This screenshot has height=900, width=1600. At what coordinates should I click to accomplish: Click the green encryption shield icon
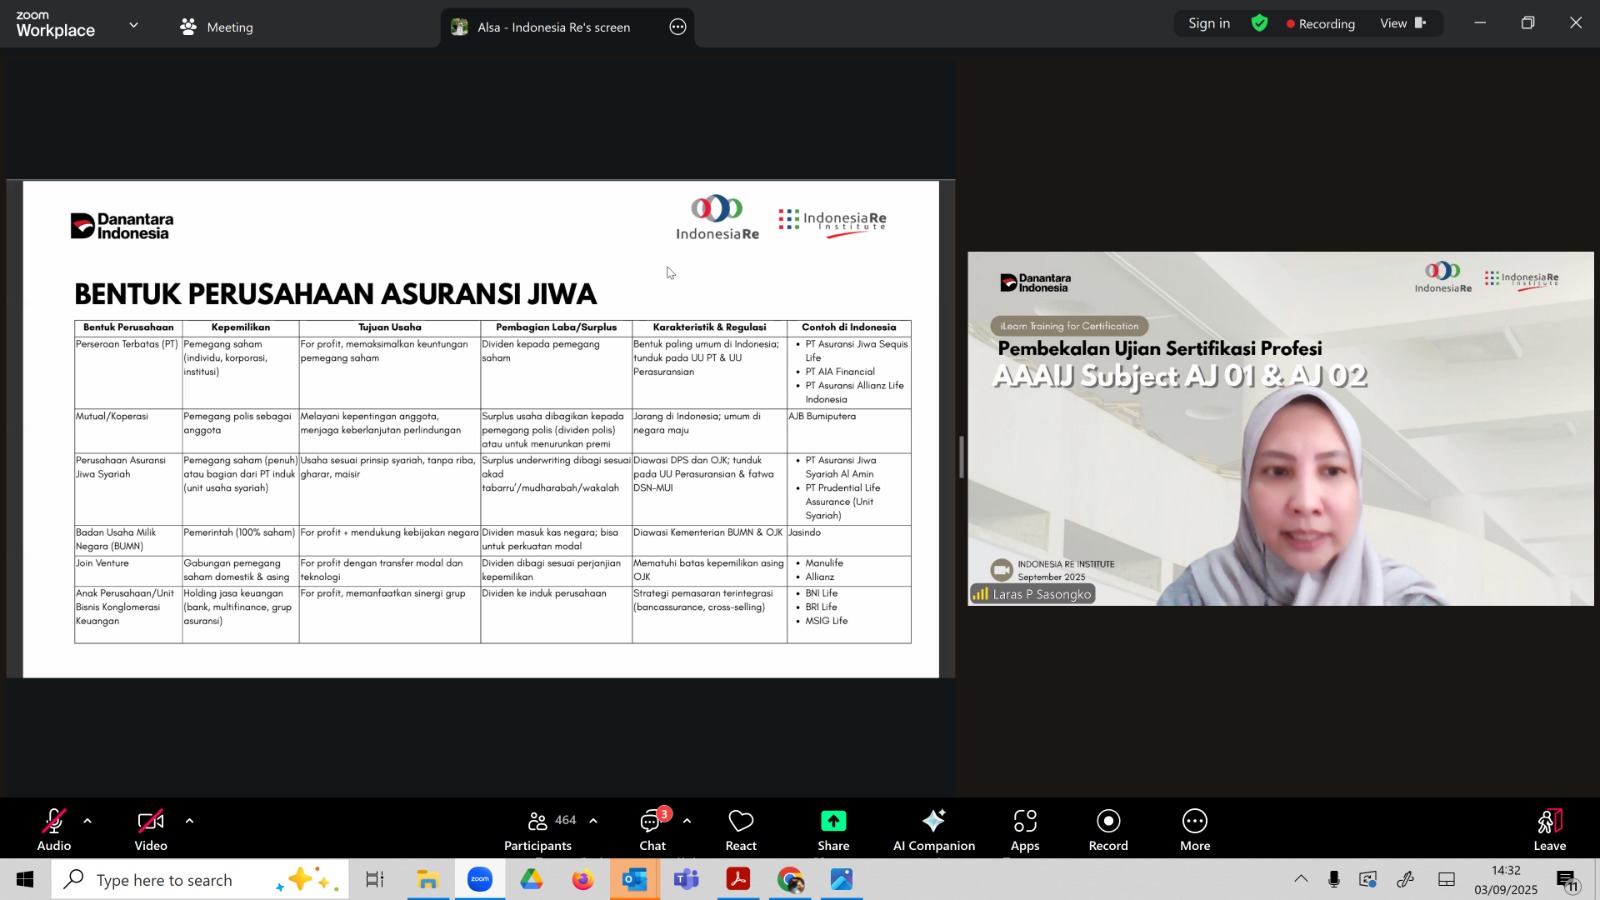click(1259, 23)
